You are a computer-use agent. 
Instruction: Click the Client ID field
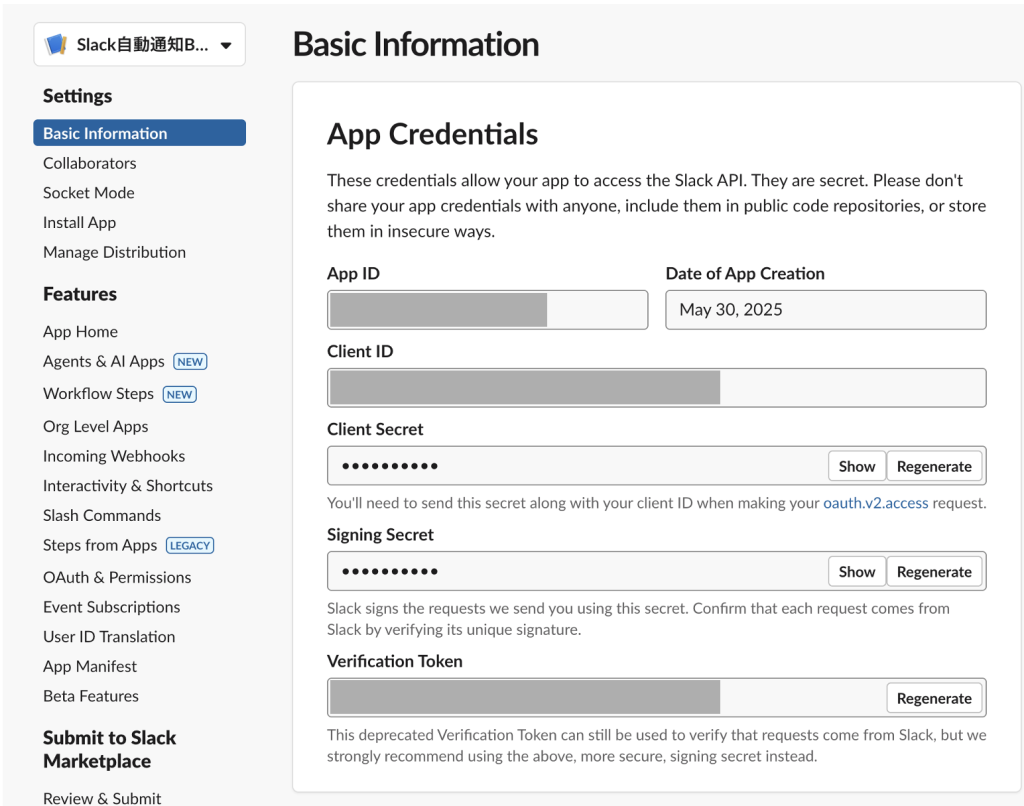tap(656, 388)
